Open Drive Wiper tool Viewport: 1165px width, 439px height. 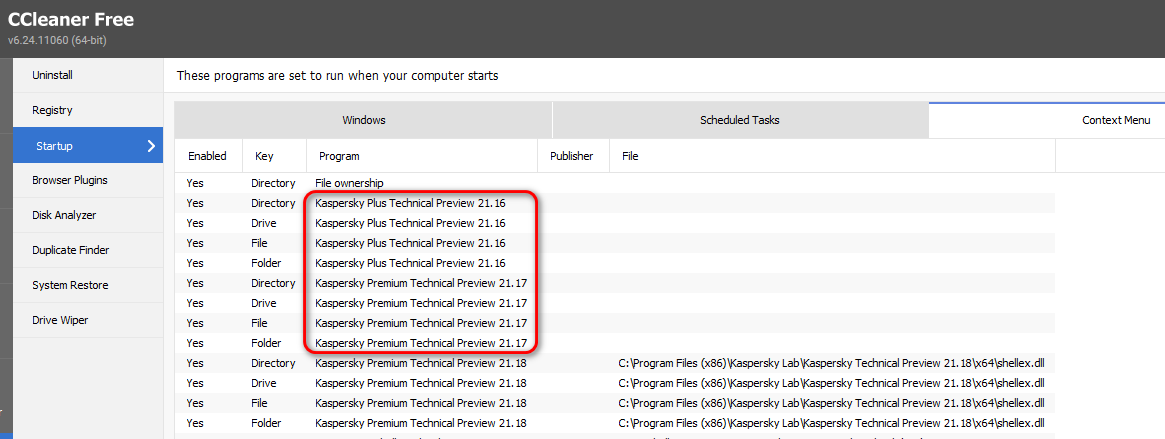tap(88, 320)
